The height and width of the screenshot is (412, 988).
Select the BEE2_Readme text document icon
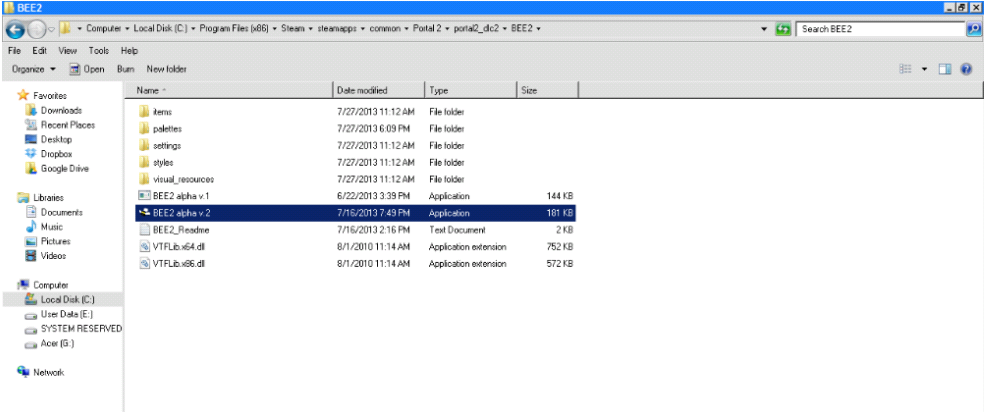[144, 230]
